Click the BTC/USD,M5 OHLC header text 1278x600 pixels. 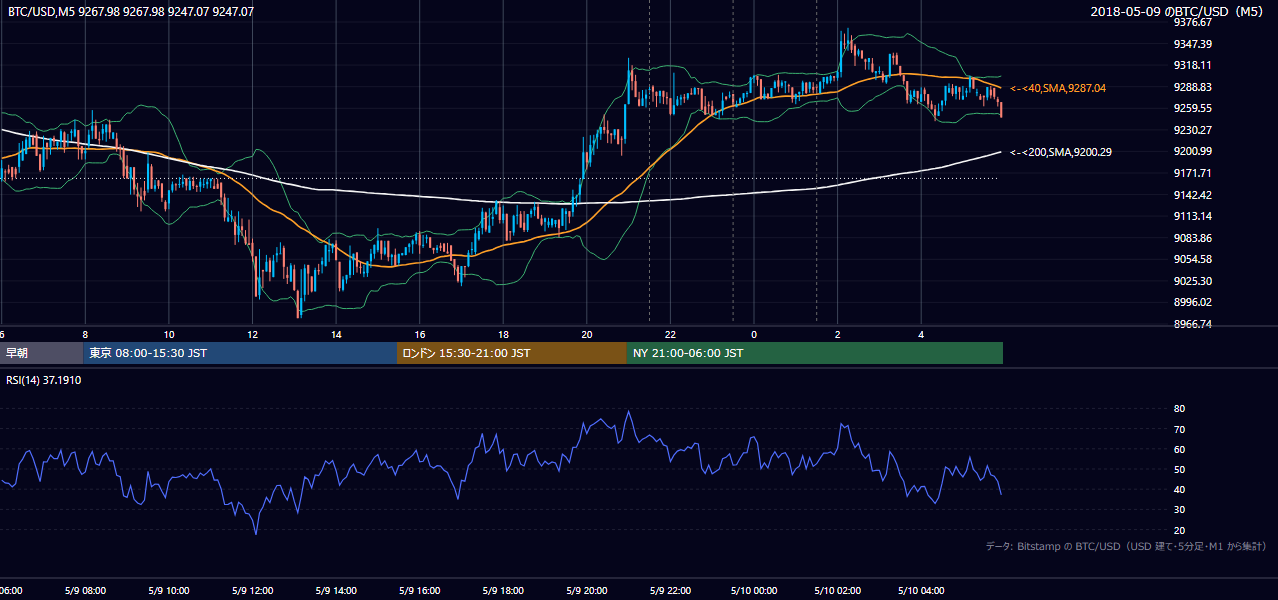pos(131,12)
